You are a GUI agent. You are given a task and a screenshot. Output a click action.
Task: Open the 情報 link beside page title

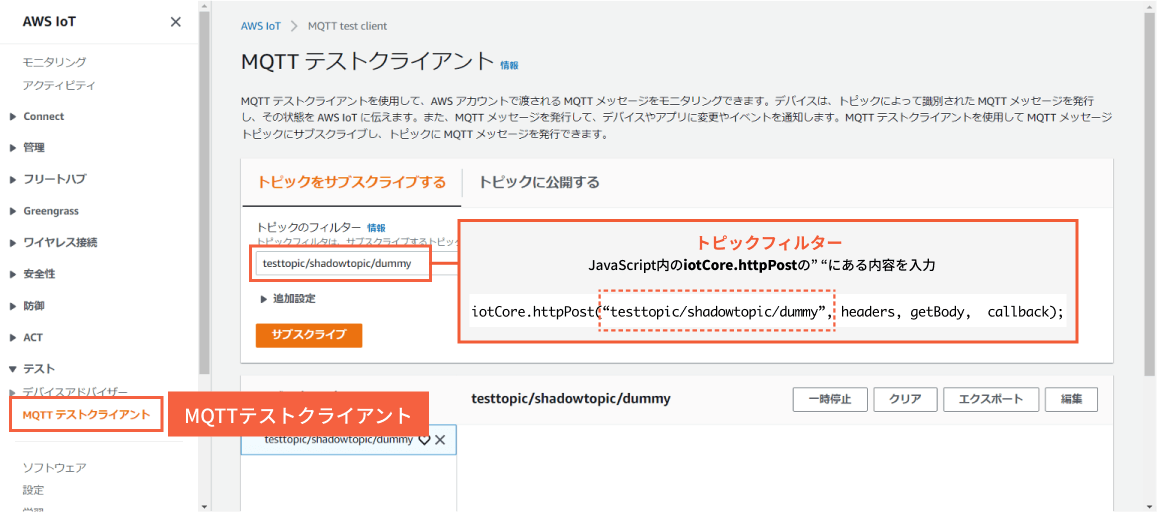click(x=509, y=65)
